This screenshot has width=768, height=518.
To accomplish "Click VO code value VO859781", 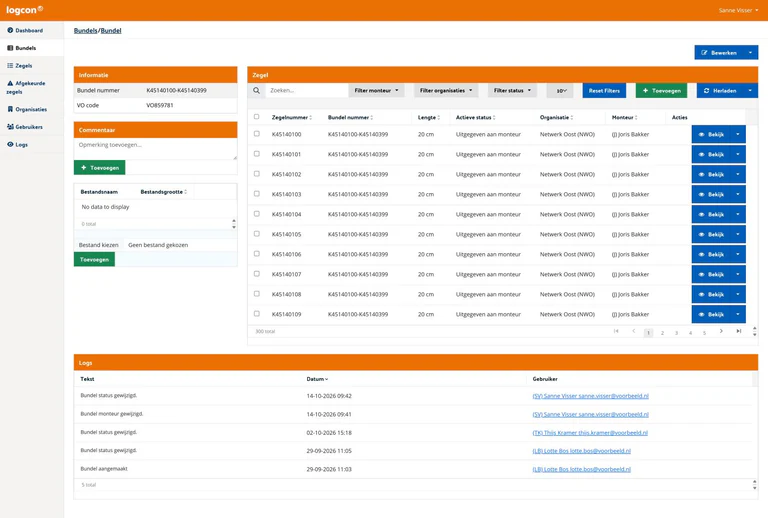I will (x=160, y=105).
